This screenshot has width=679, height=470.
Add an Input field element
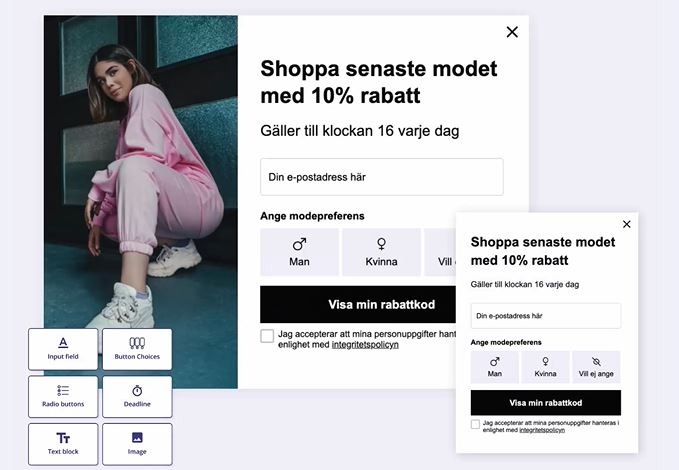point(63,349)
